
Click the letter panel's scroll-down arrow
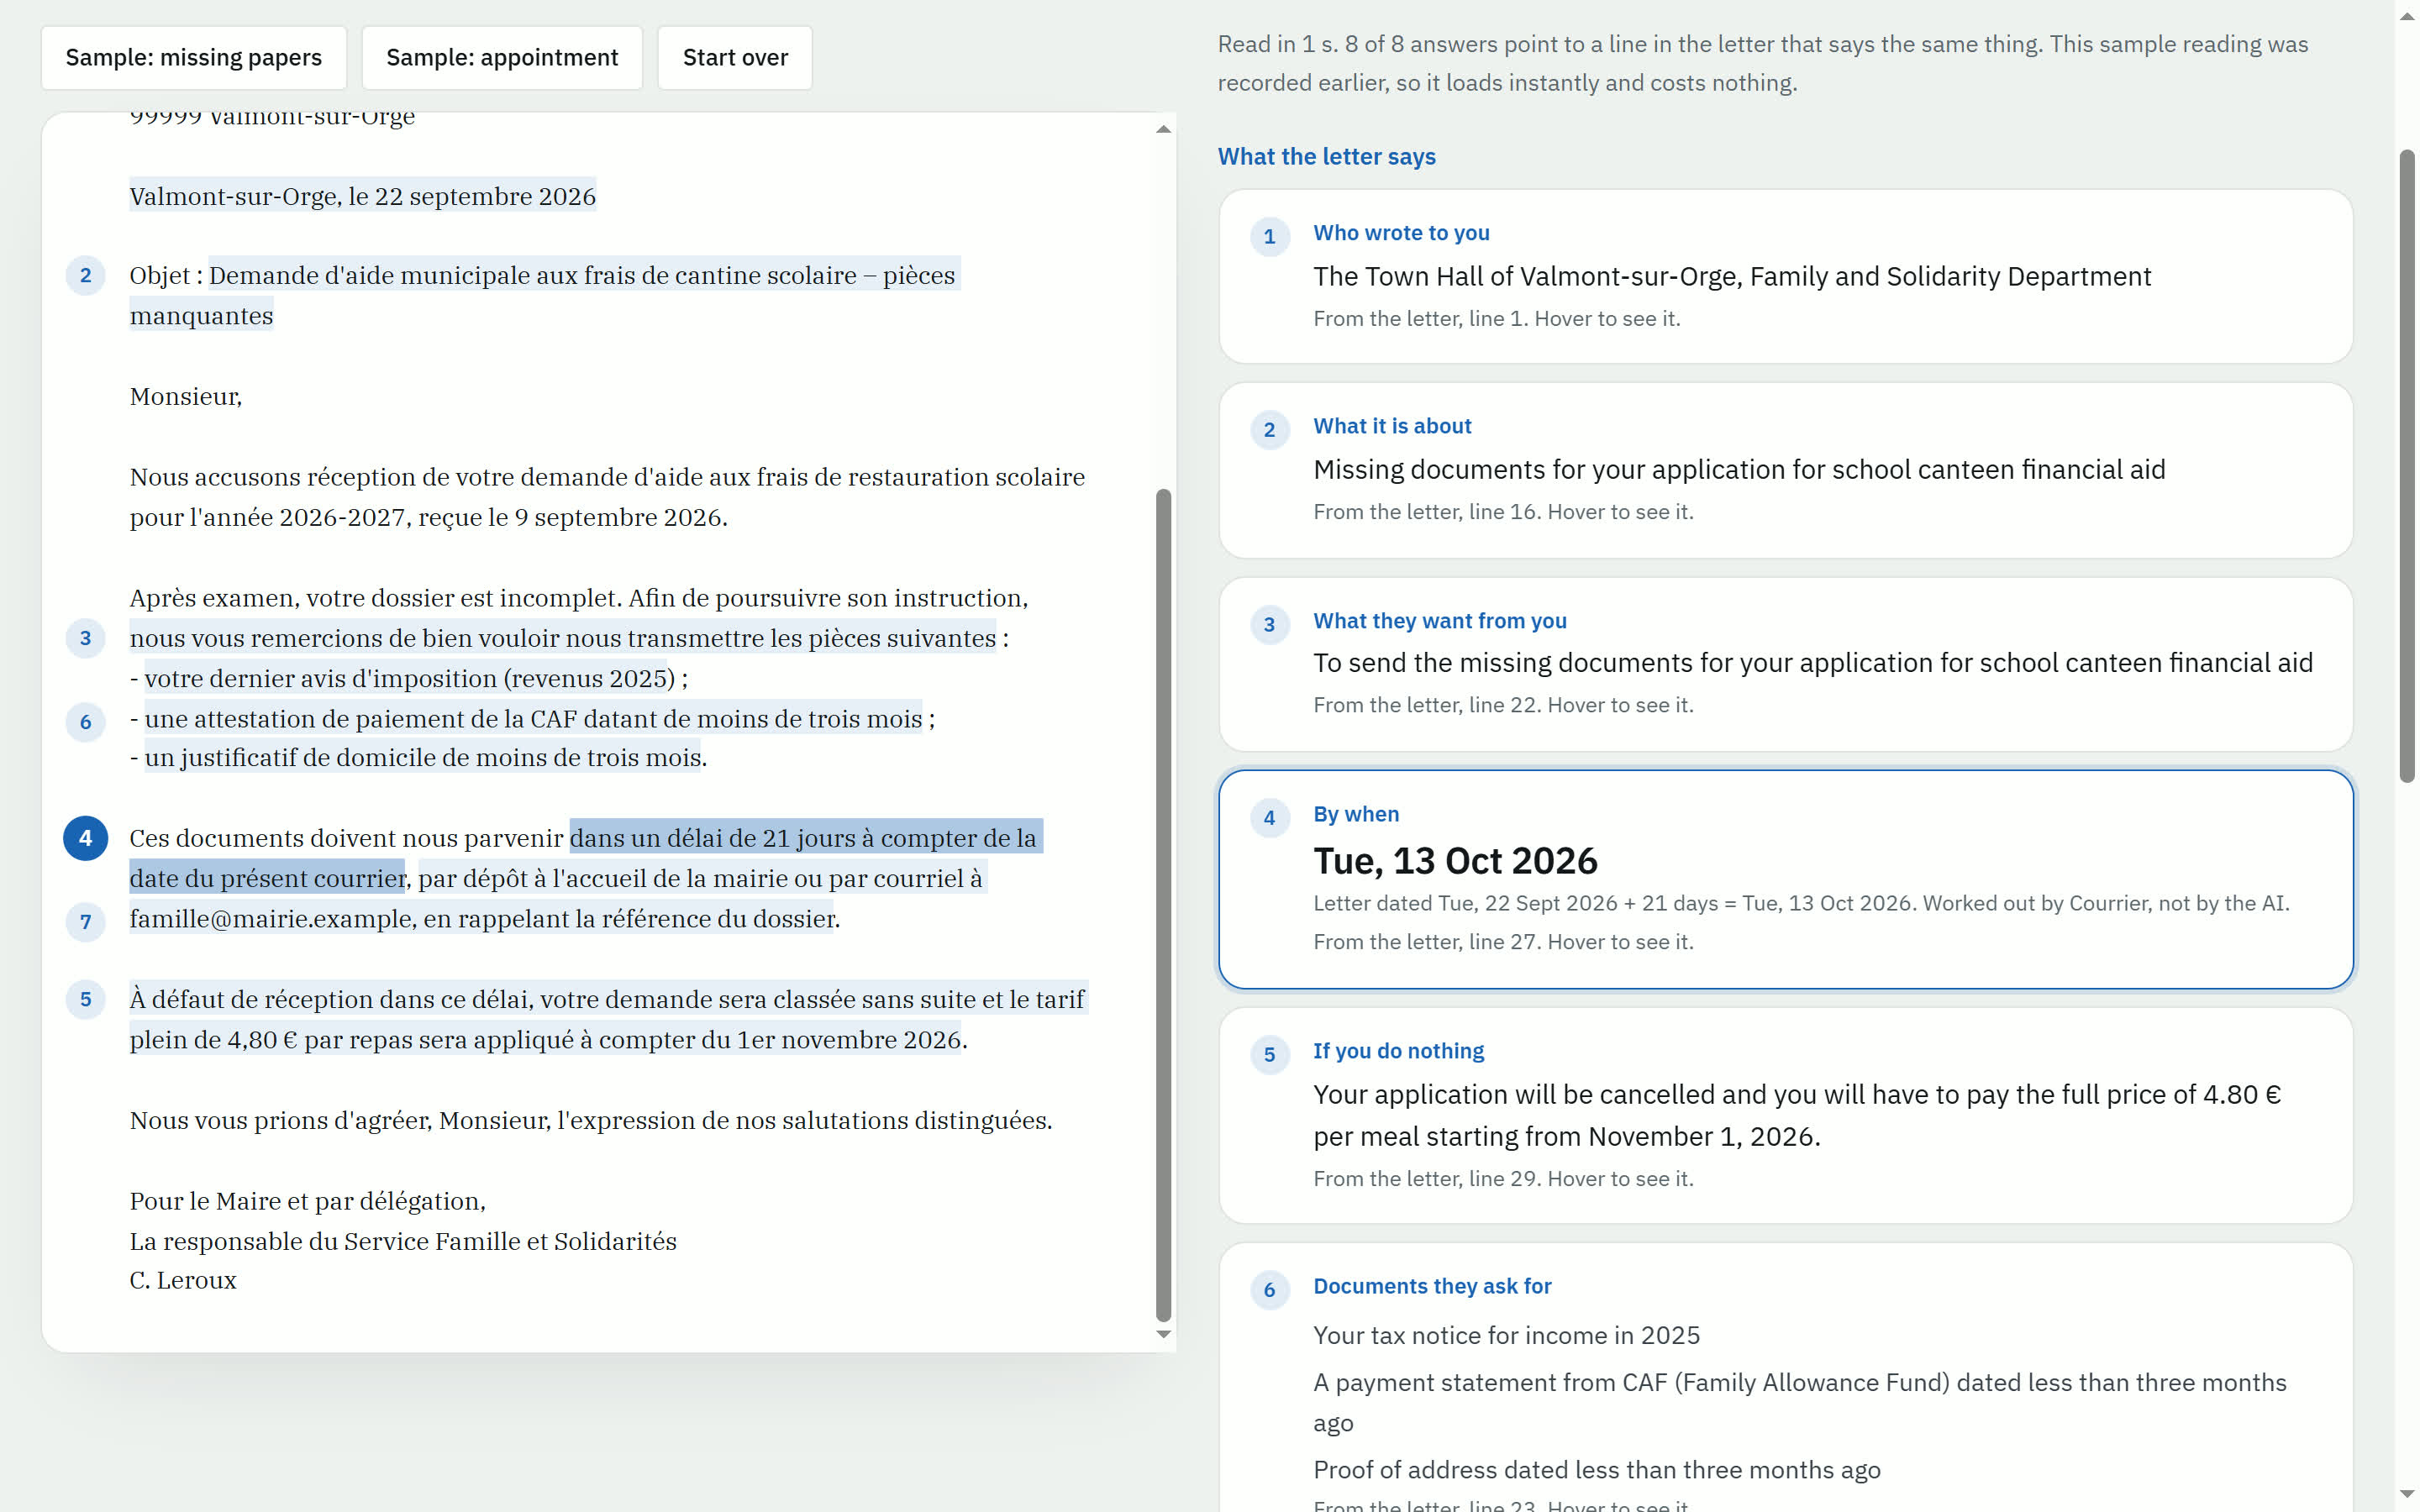click(1163, 1334)
